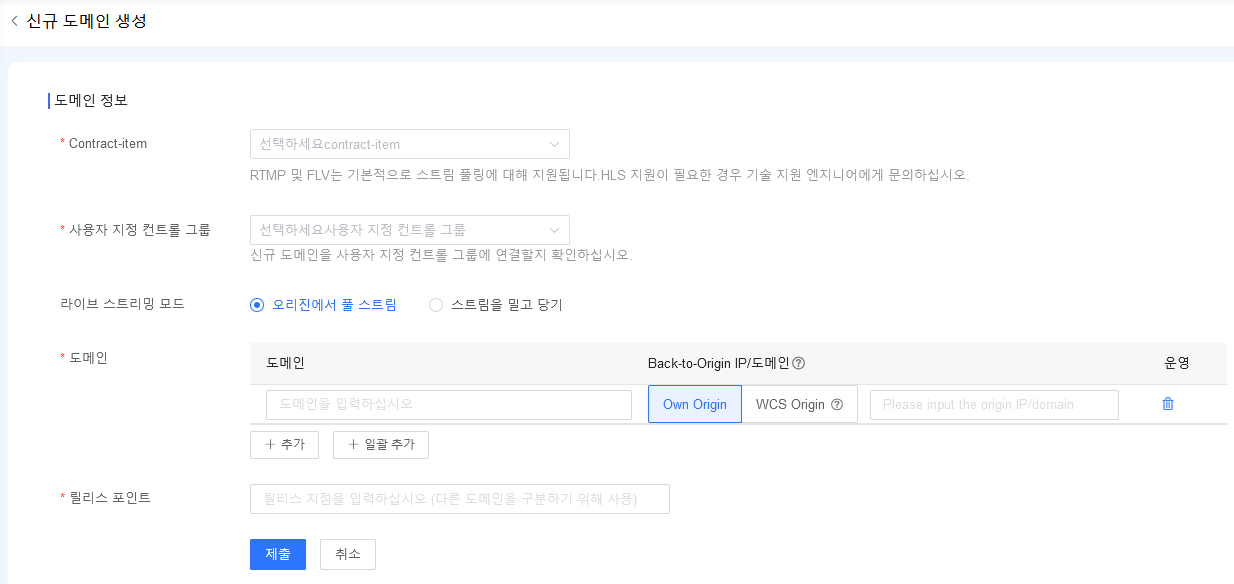This screenshot has height=584, width=1234.
Task: Click the plus icon on the 추가 button
Action: (270, 444)
